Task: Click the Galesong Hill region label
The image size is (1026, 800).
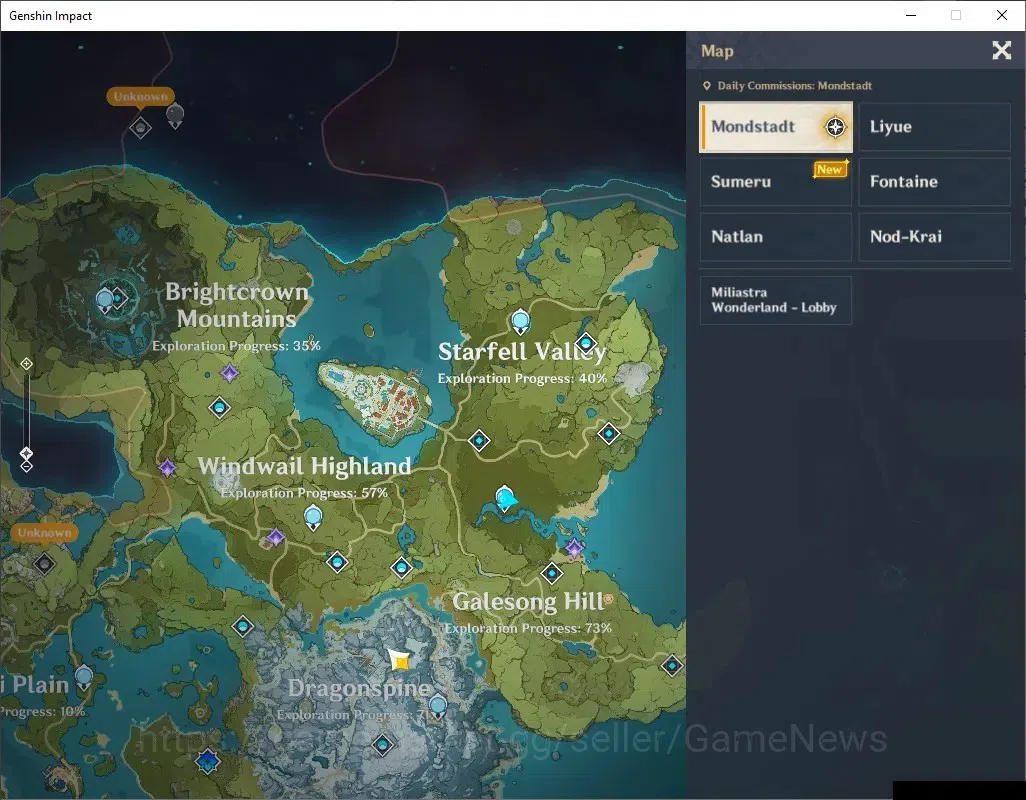Action: click(x=528, y=601)
